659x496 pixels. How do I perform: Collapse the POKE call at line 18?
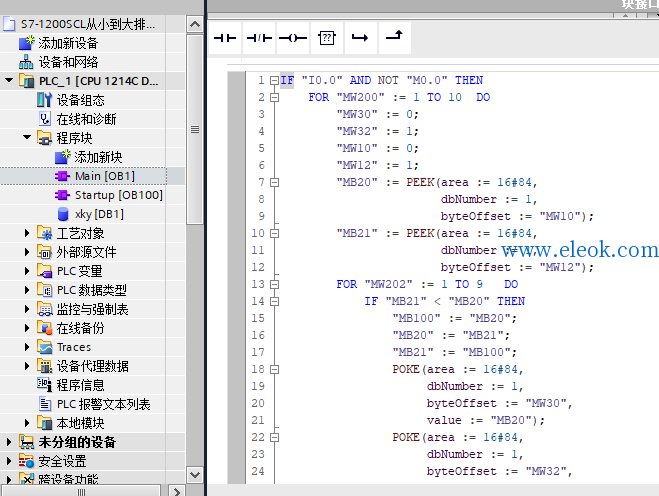[274, 369]
